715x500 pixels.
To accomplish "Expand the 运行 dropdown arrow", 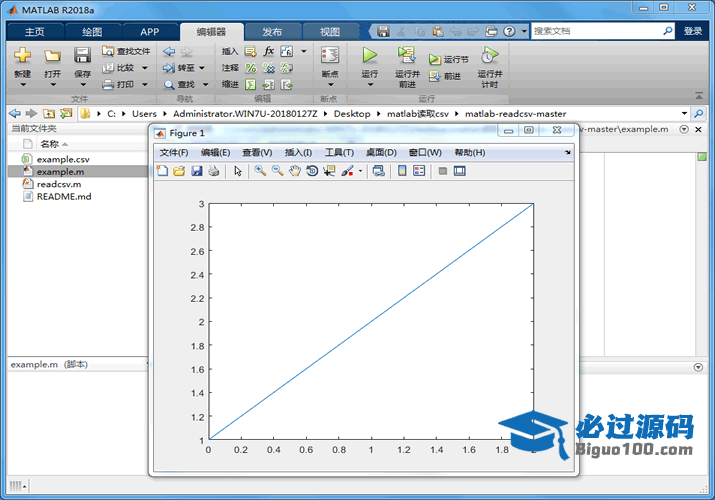I will tap(370, 84).
